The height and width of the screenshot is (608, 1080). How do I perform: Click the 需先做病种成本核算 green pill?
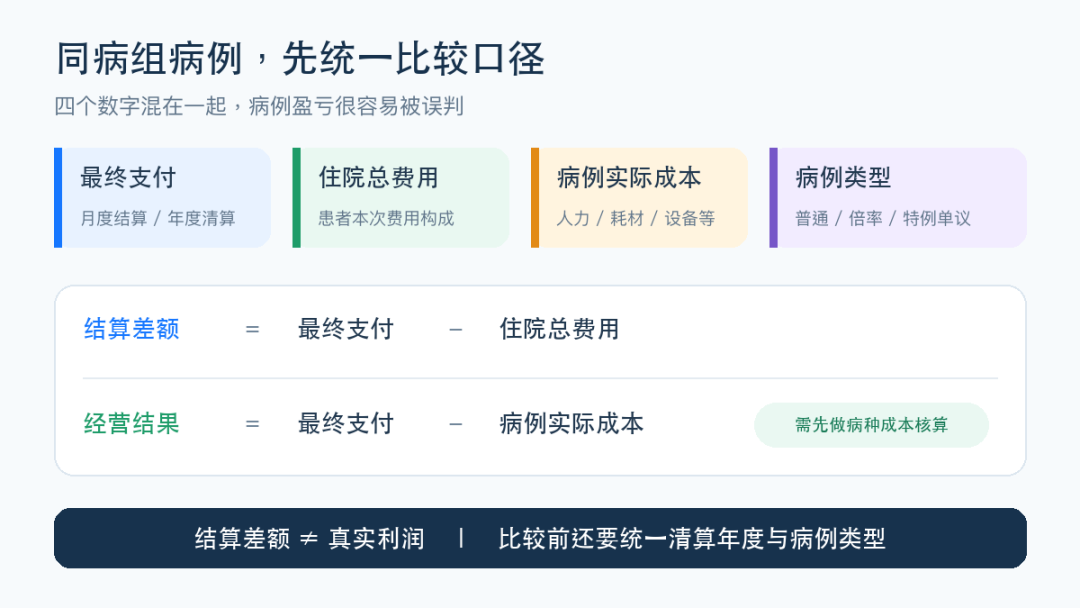point(871,425)
